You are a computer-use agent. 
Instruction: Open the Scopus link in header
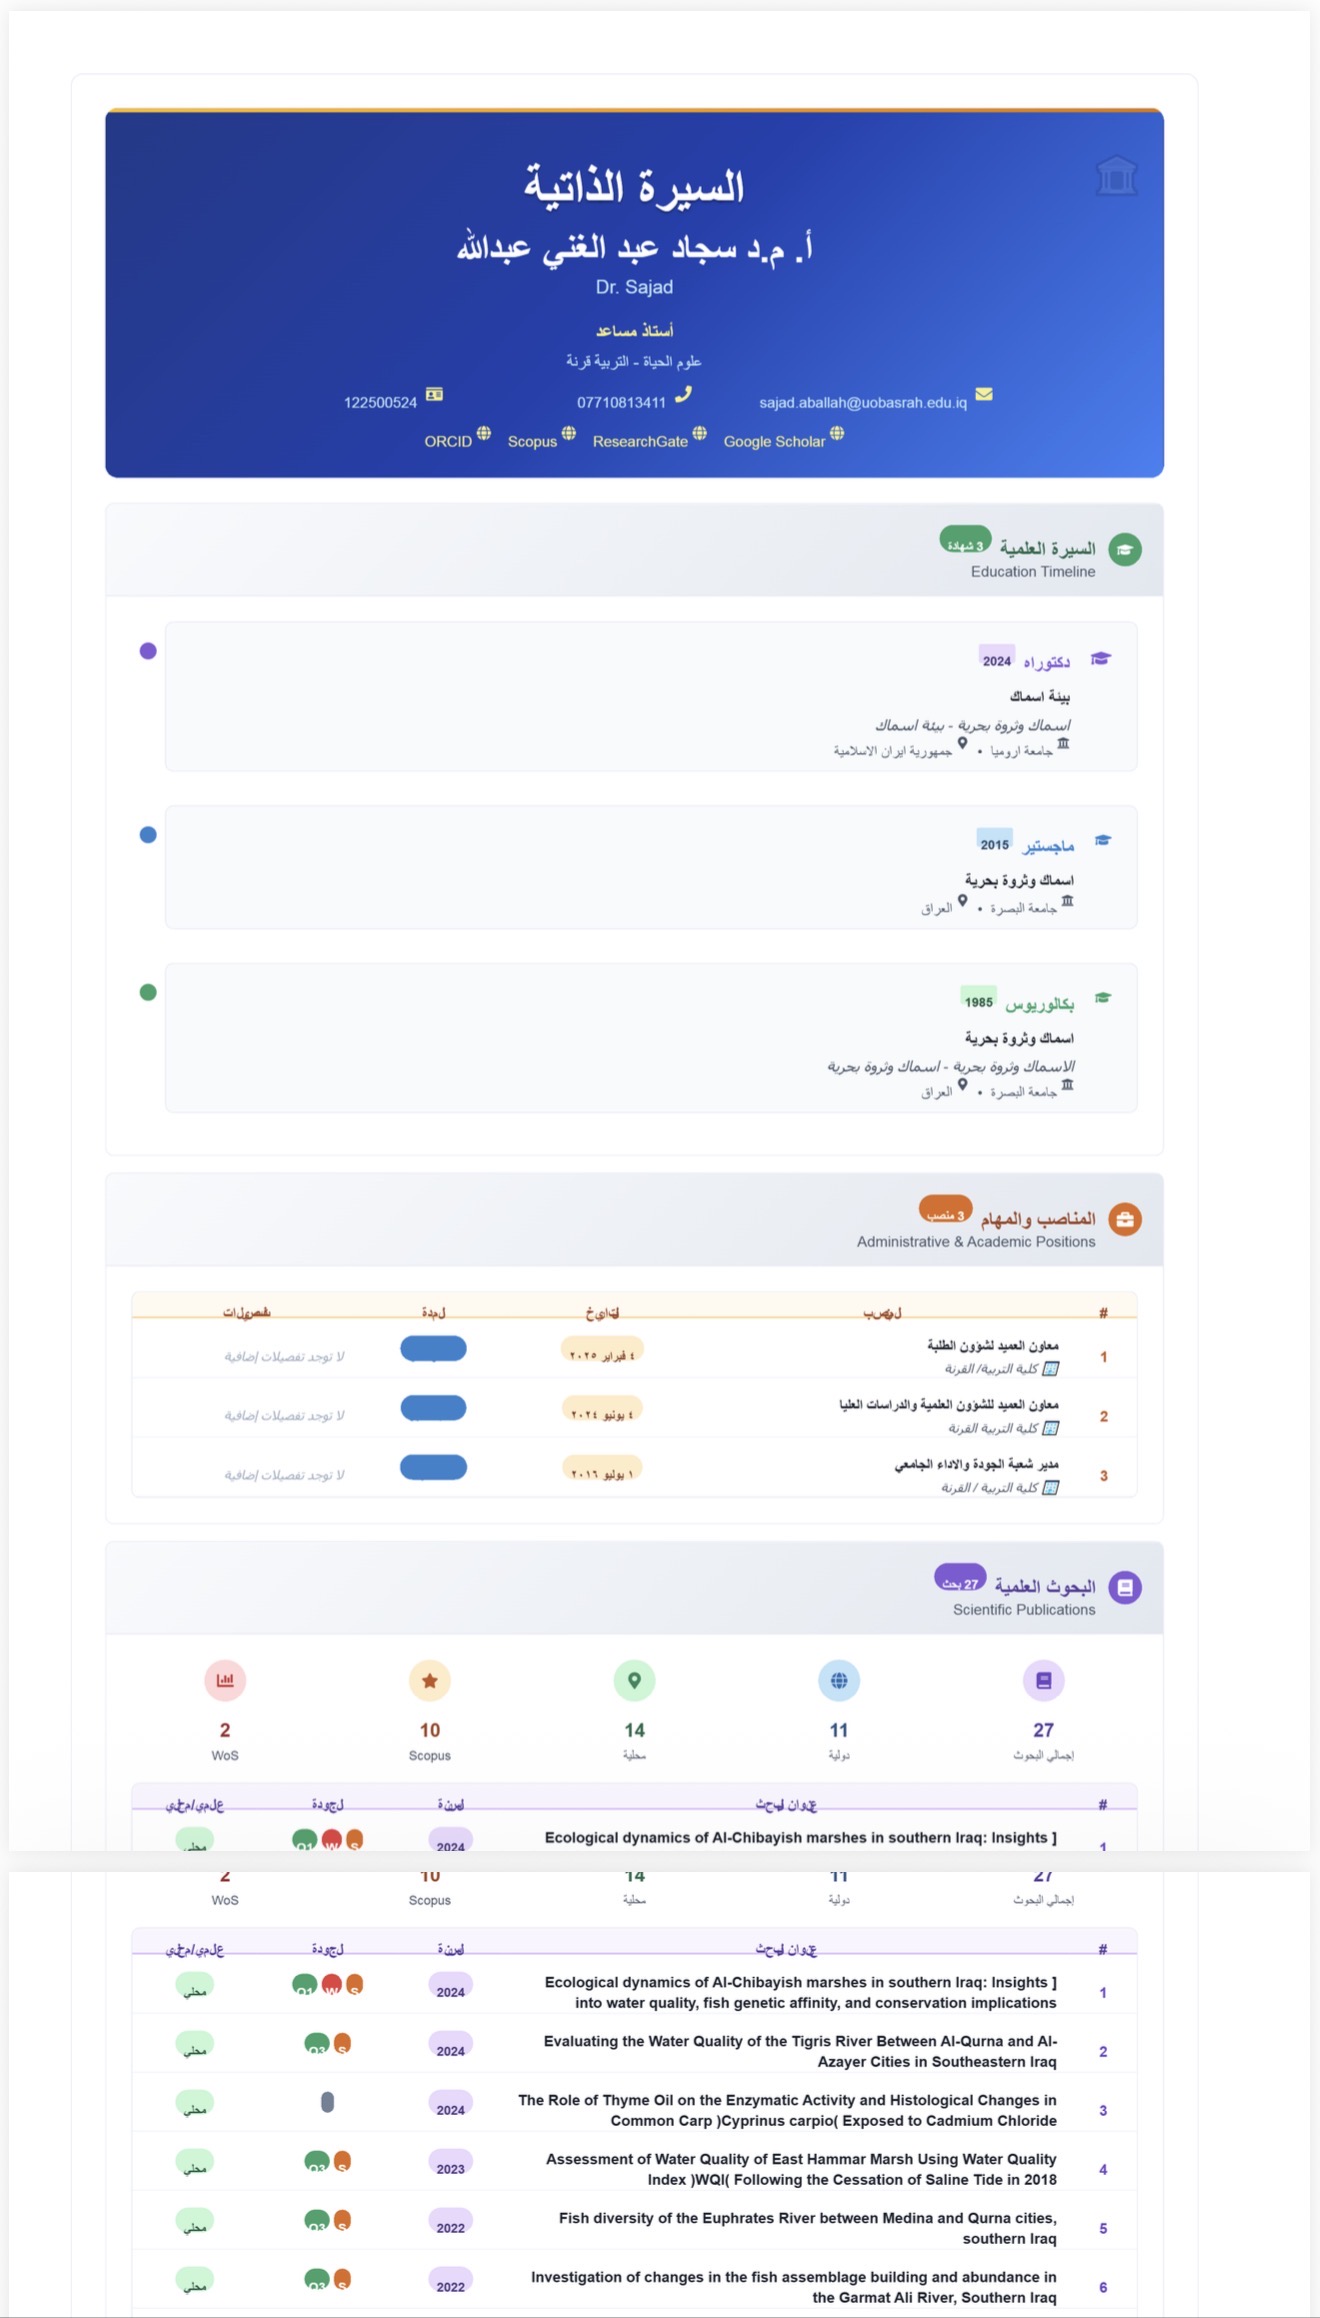pyautogui.click(x=532, y=441)
